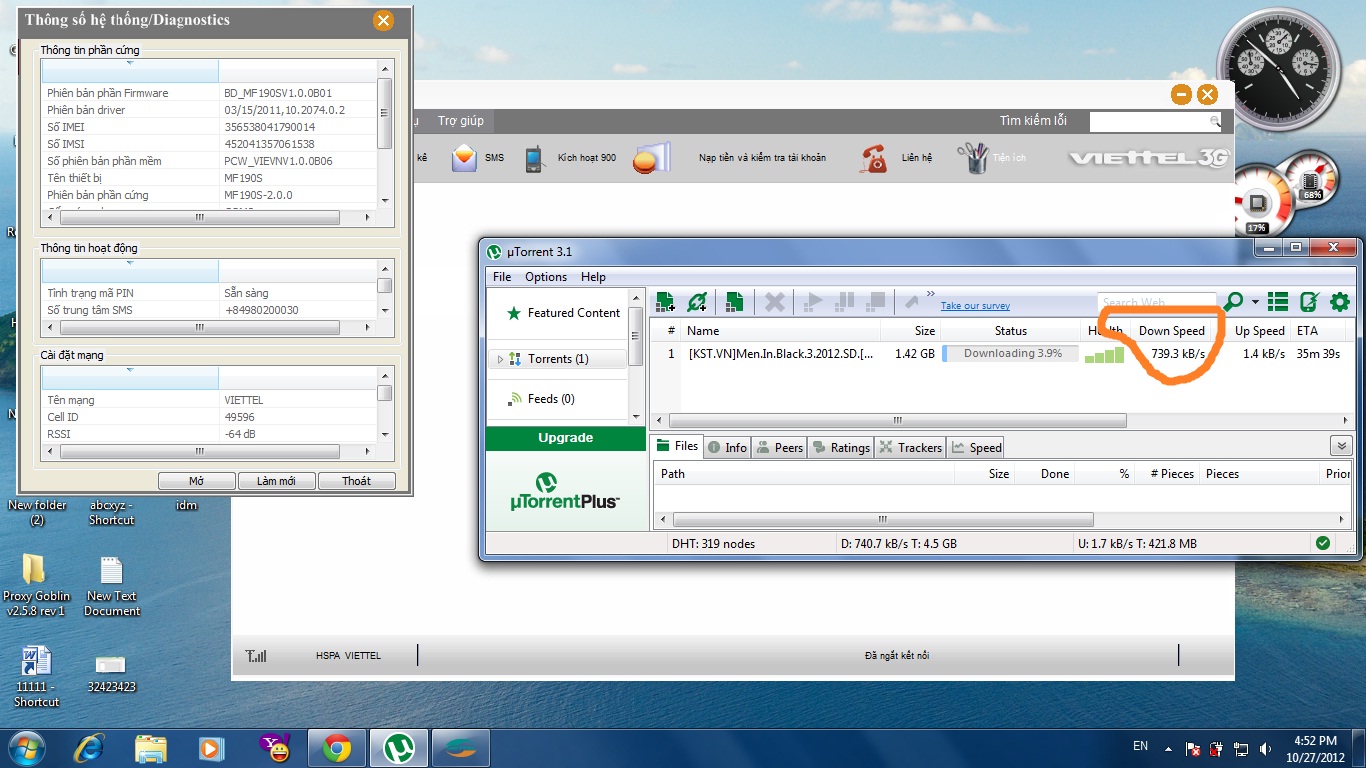Image resolution: width=1366 pixels, height=768 pixels.
Task: Click the µTorrent Search Web input field
Action: 1157,302
